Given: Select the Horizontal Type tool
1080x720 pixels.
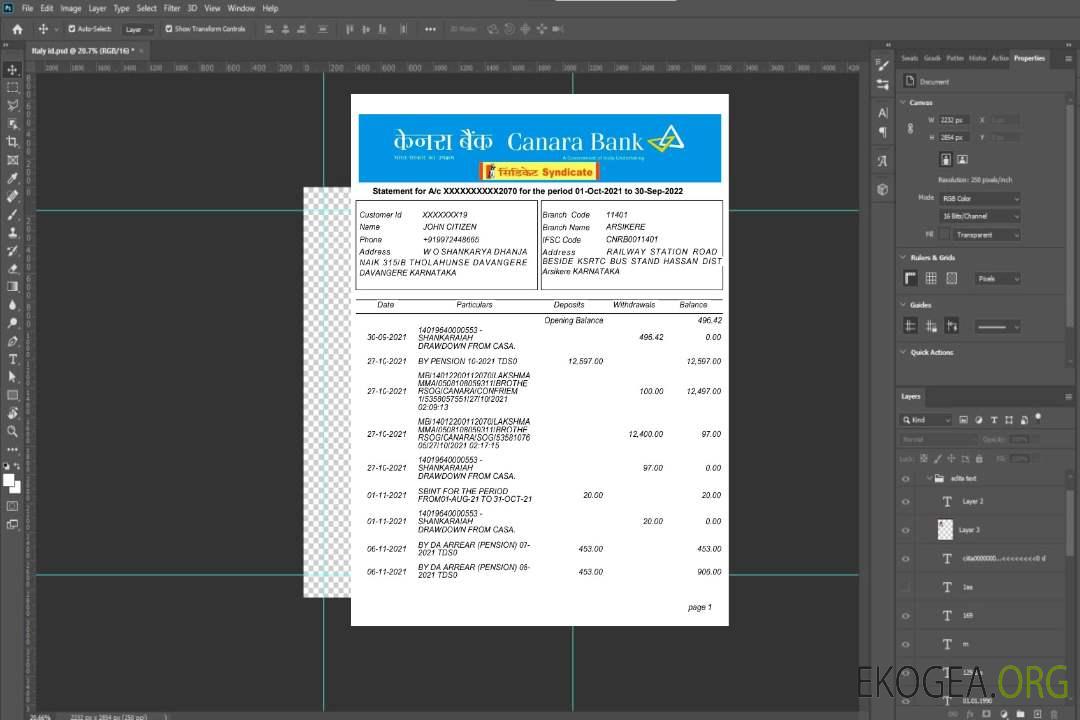Looking at the screenshot, I should coord(12,359).
